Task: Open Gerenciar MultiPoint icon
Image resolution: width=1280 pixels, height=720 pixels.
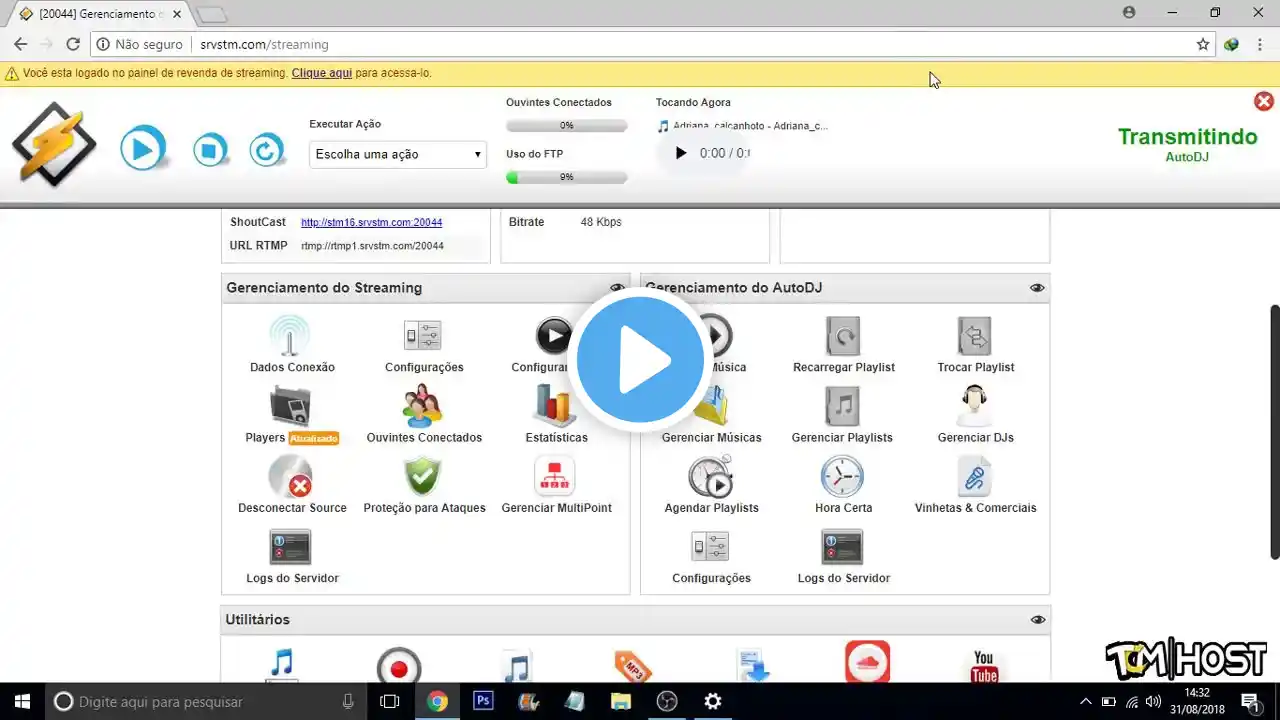Action: [x=555, y=477]
